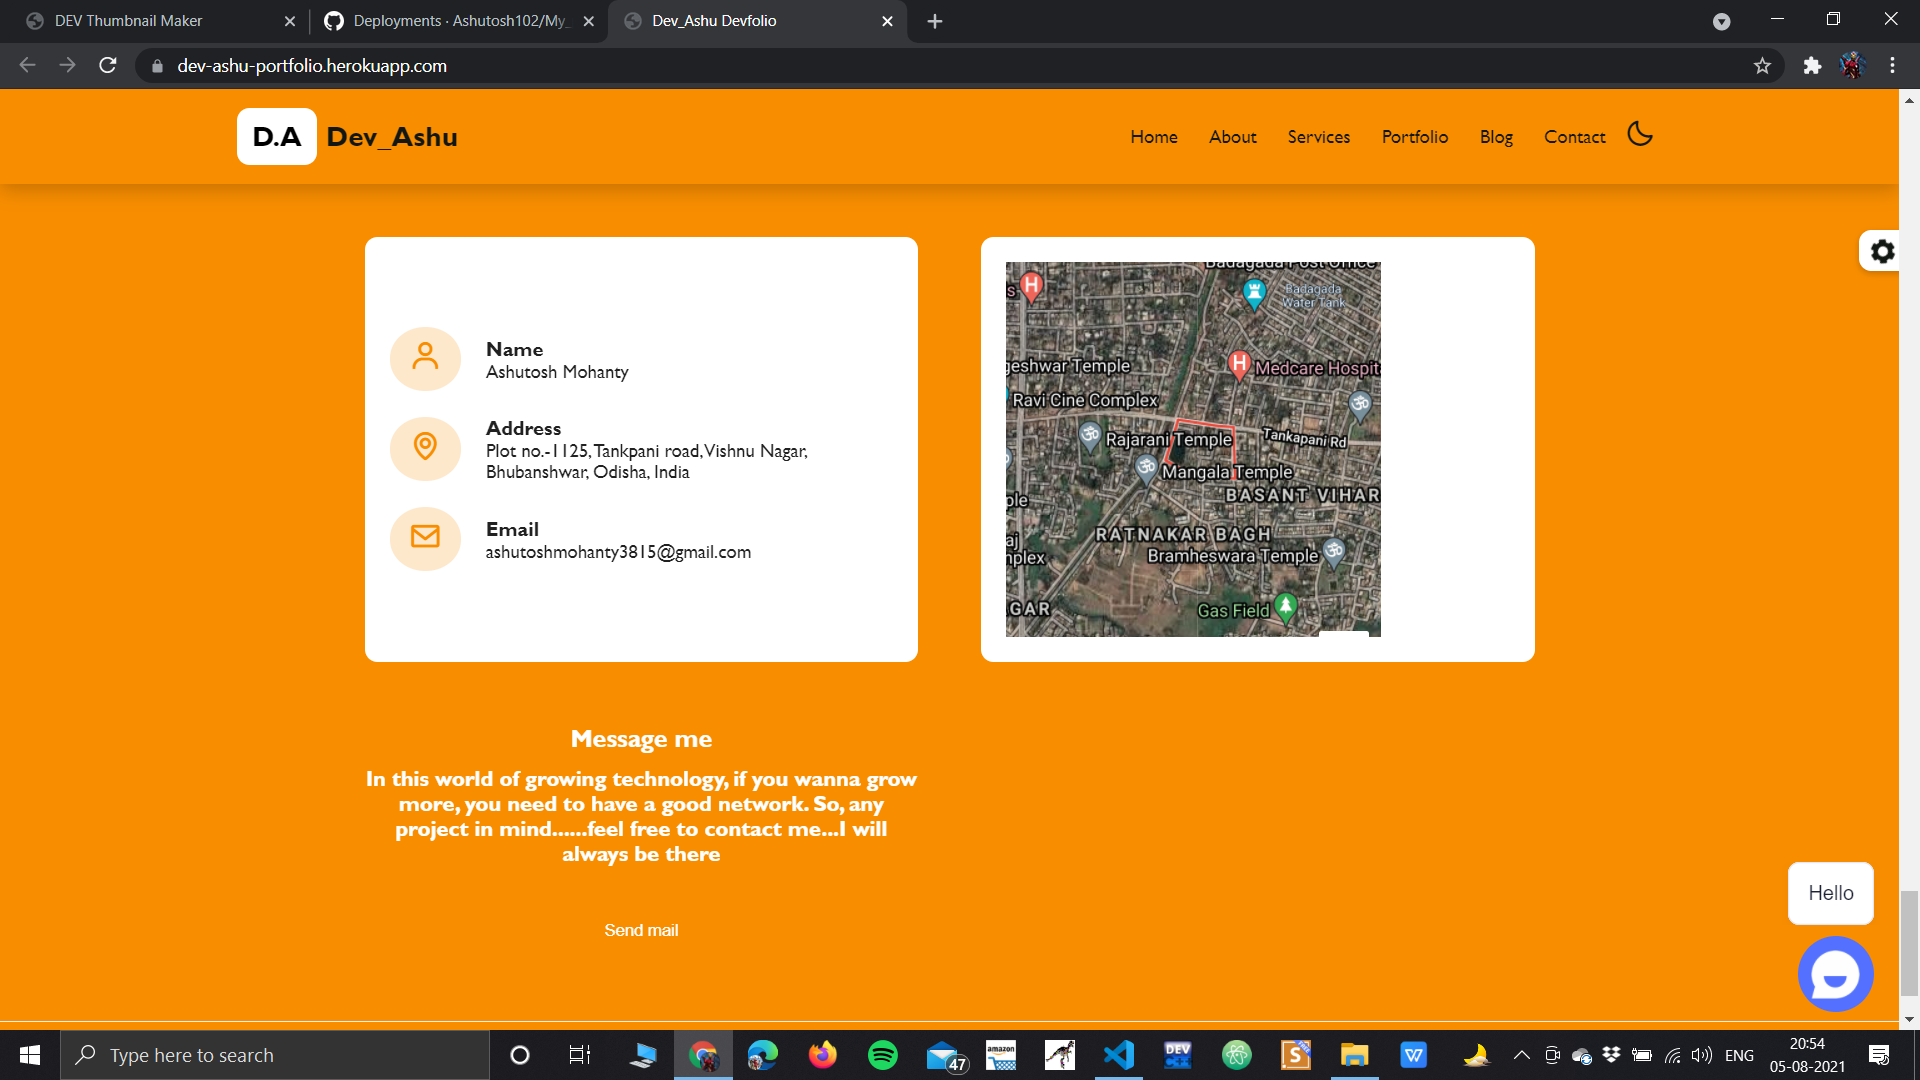
Task: Select the location pin icon next to Address
Action: (425, 448)
